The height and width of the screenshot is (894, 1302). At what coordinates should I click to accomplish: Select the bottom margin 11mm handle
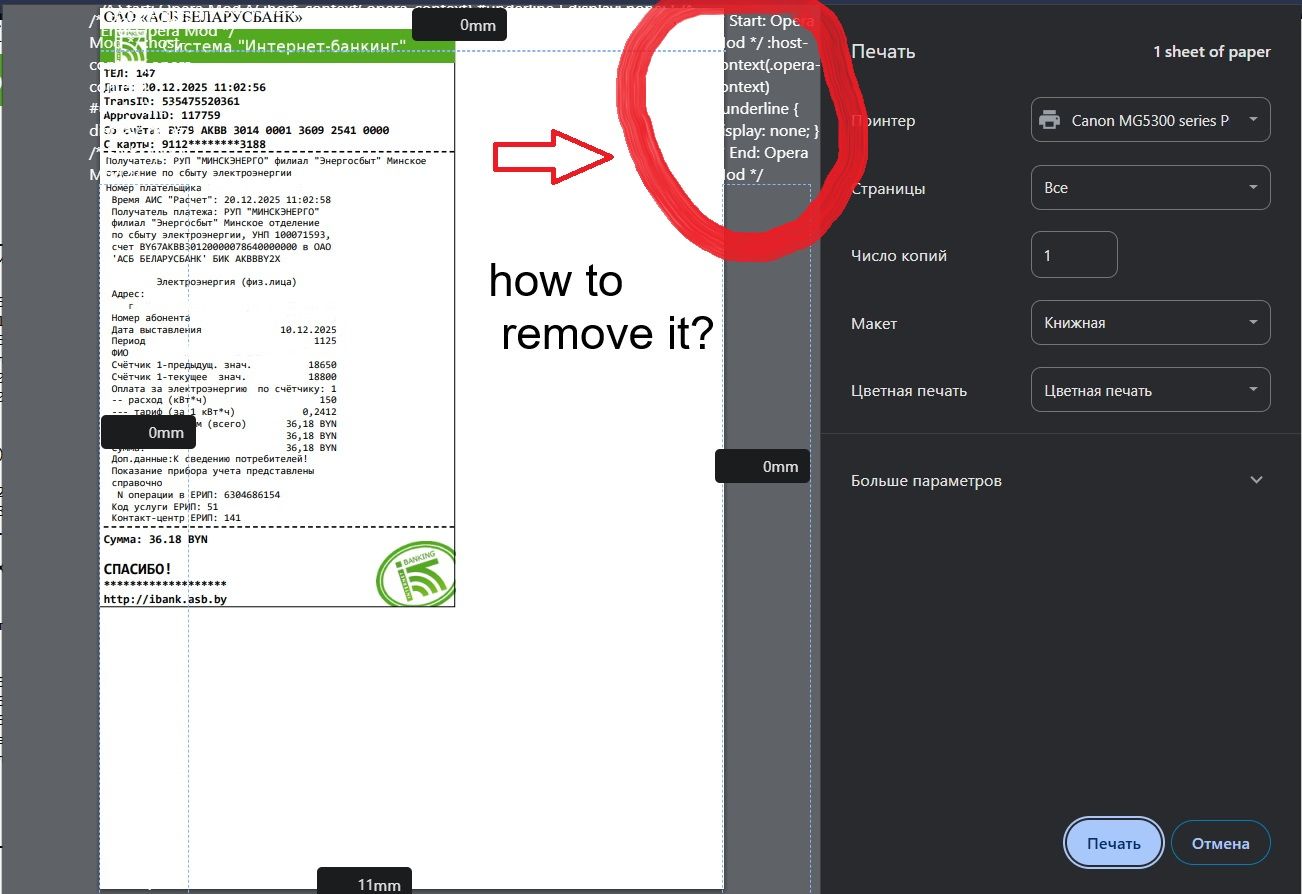click(364, 884)
